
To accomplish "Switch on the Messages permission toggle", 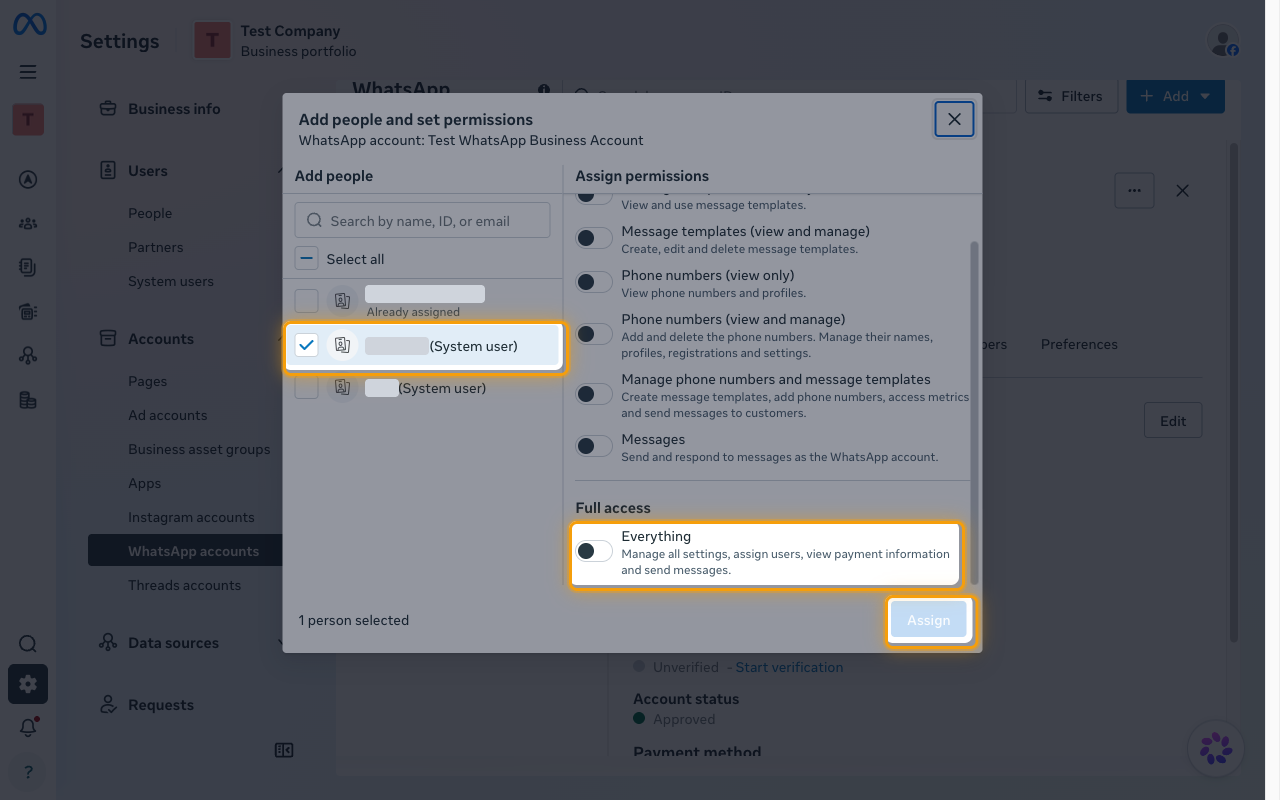I will click(x=594, y=446).
